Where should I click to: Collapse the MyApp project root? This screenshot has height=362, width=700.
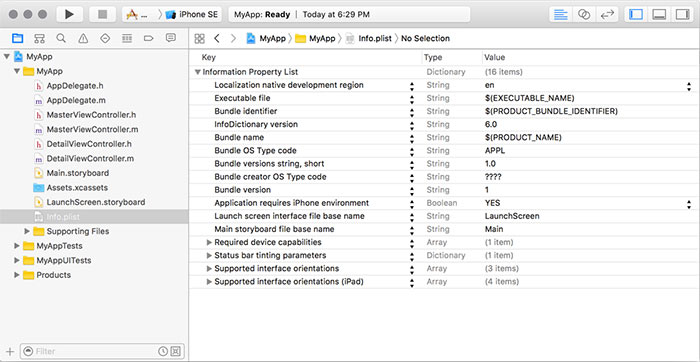(6, 57)
